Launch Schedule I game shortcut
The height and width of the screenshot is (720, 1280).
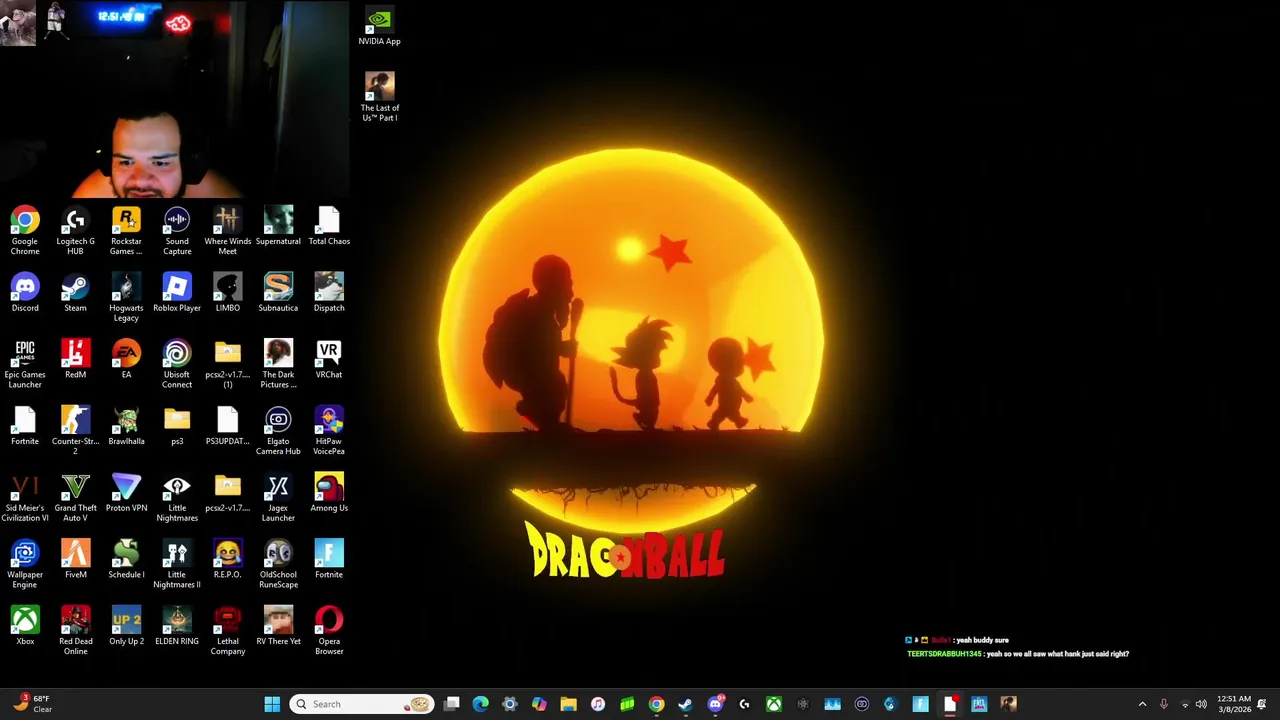pyautogui.click(x=126, y=560)
